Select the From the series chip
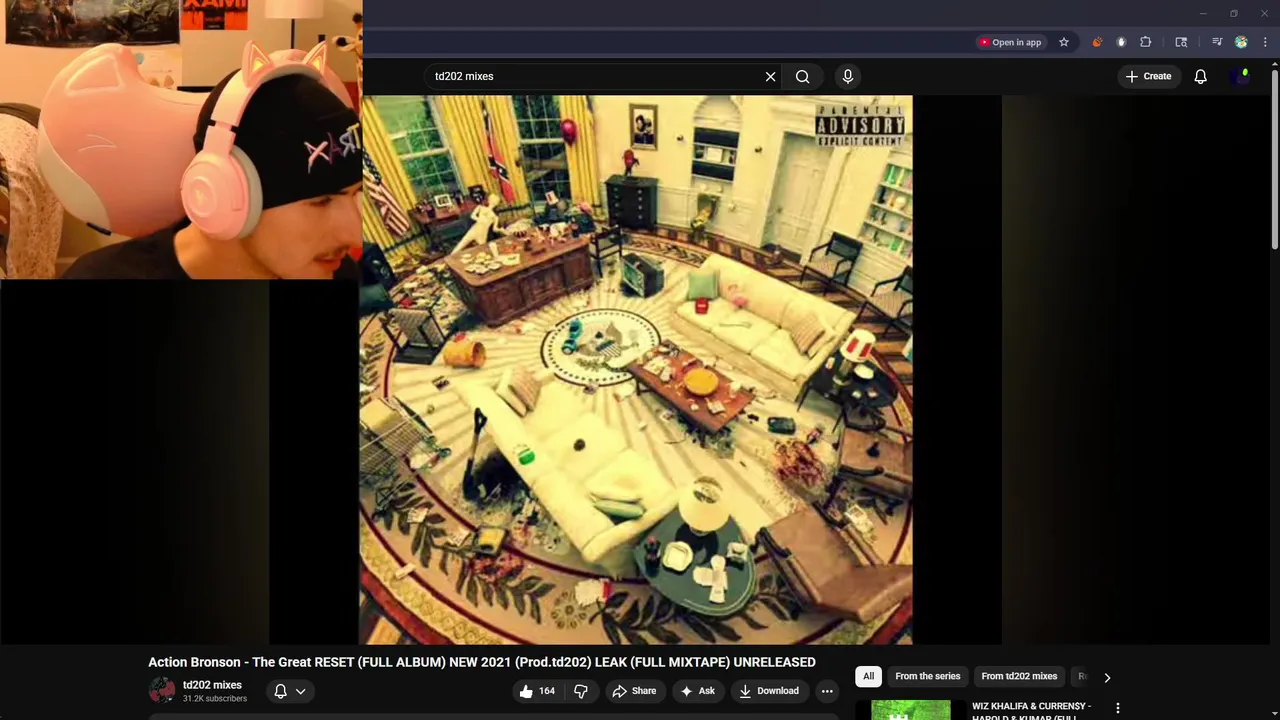This screenshot has width=1280, height=720. tap(928, 676)
